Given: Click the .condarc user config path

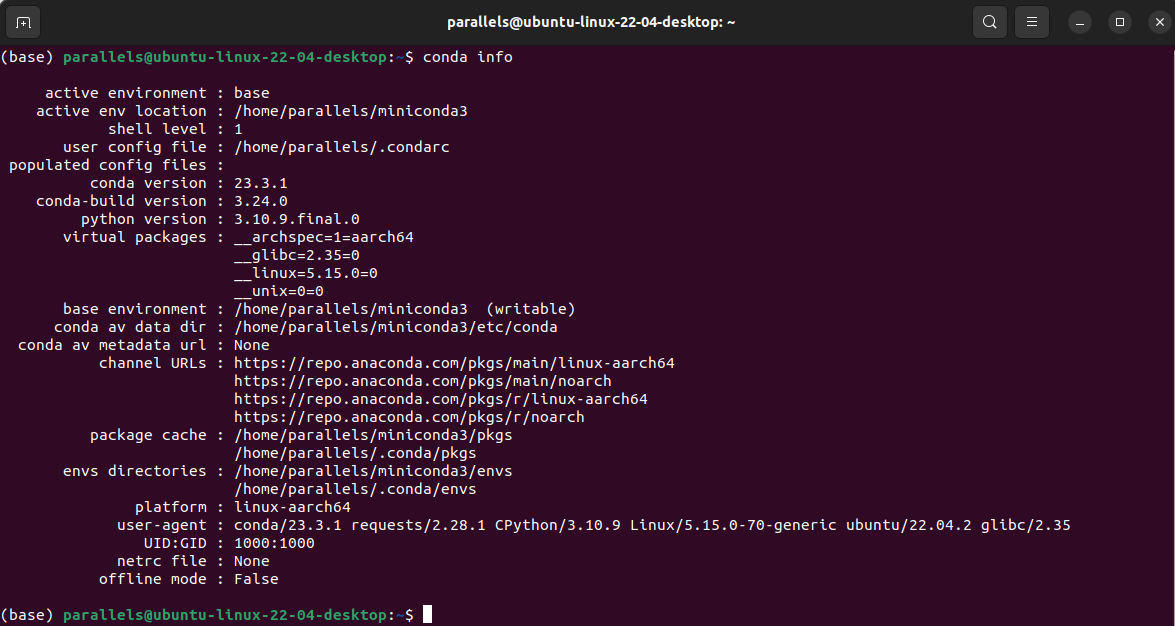Looking at the screenshot, I should (x=340, y=147).
